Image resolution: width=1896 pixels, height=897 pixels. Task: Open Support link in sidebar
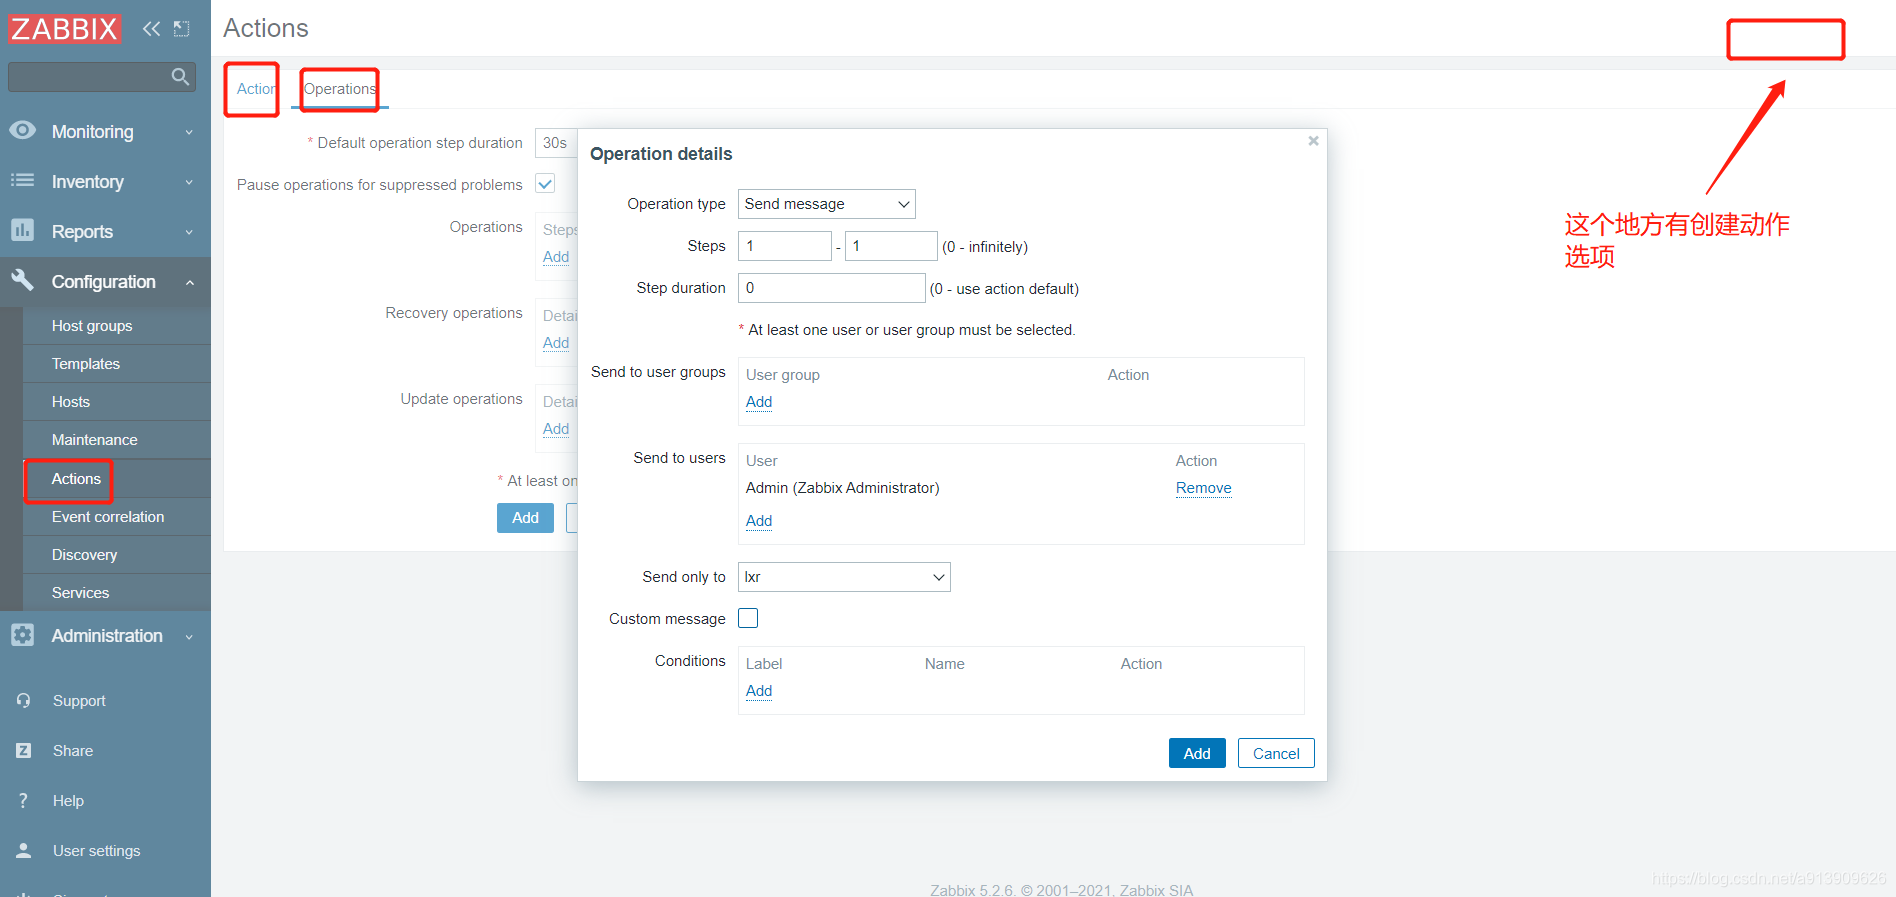(79, 701)
